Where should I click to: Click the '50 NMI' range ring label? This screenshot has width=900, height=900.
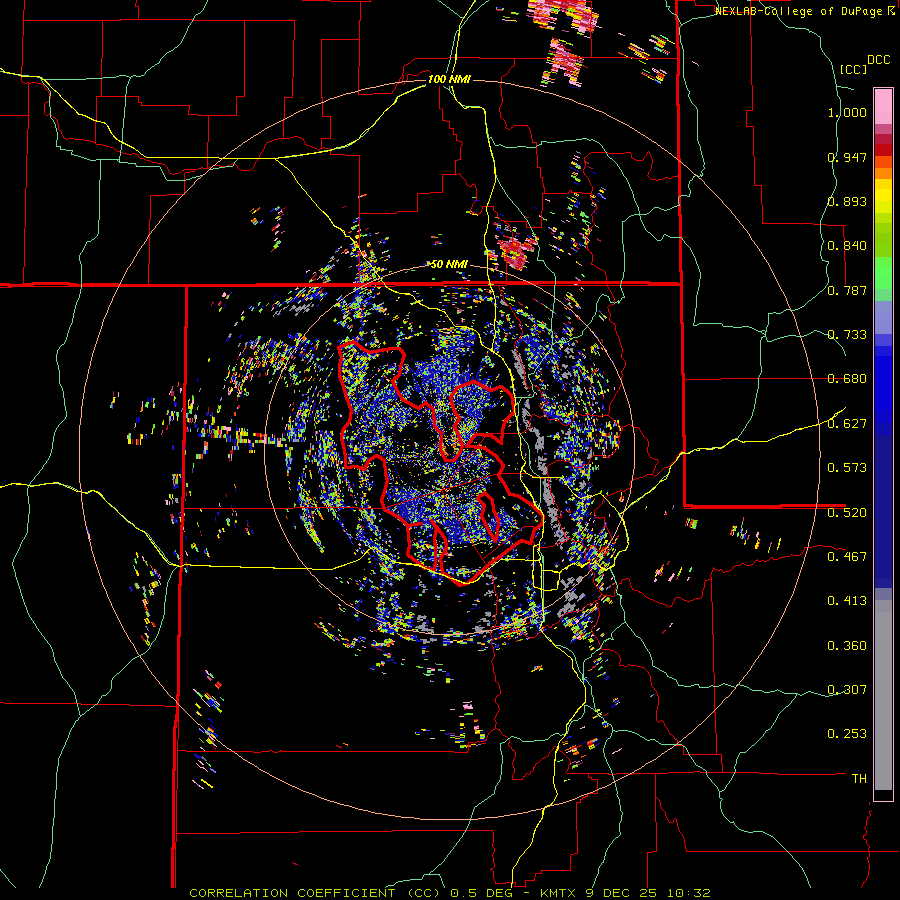point(449,264)
